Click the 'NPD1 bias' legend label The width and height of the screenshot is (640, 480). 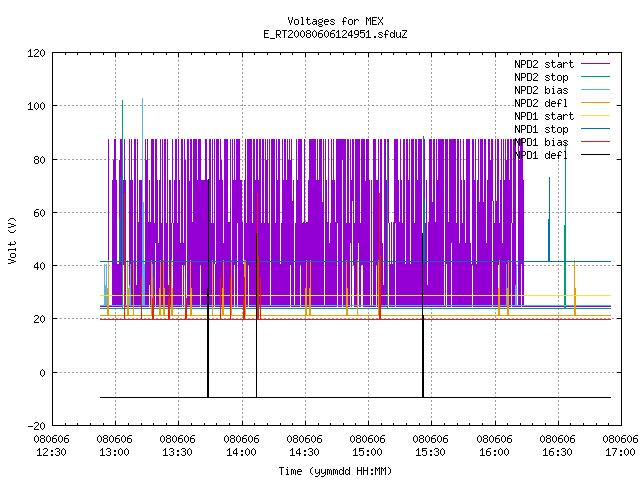[541, 142]
